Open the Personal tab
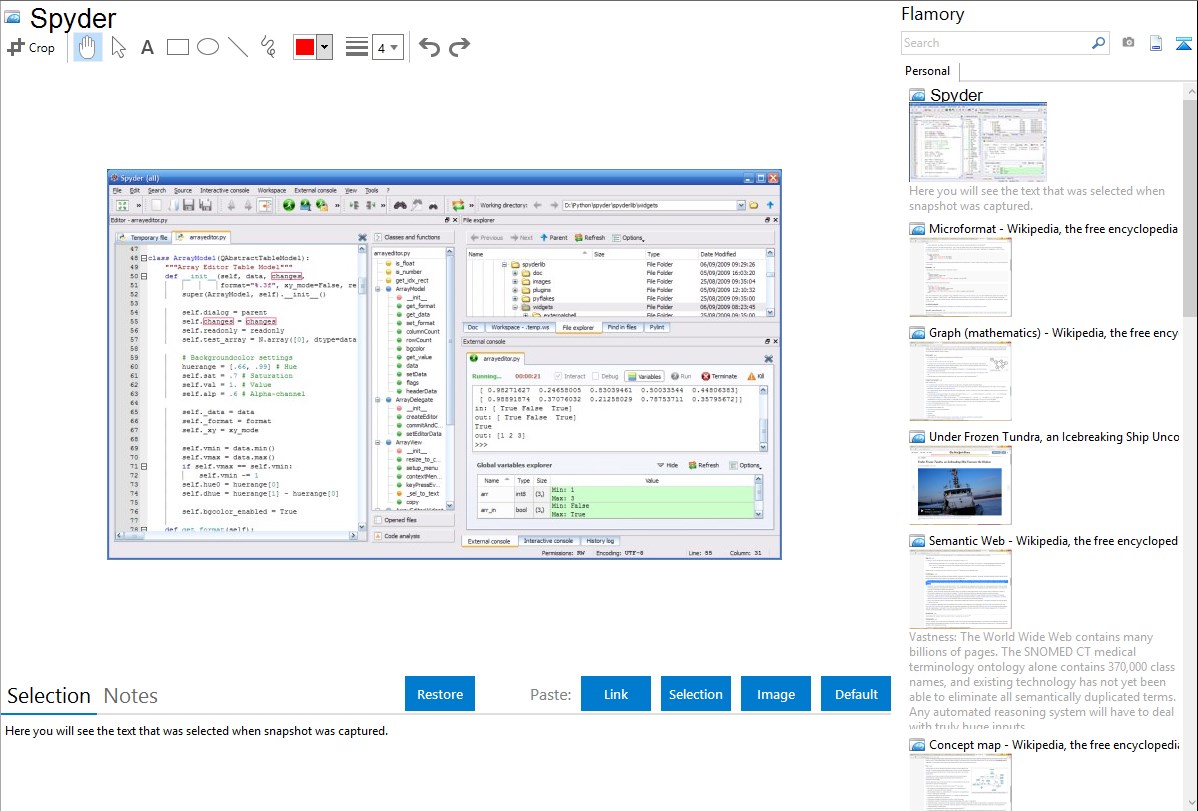Image resolution: width=1198 pixels, height=811 pixels. coord(928,70)
